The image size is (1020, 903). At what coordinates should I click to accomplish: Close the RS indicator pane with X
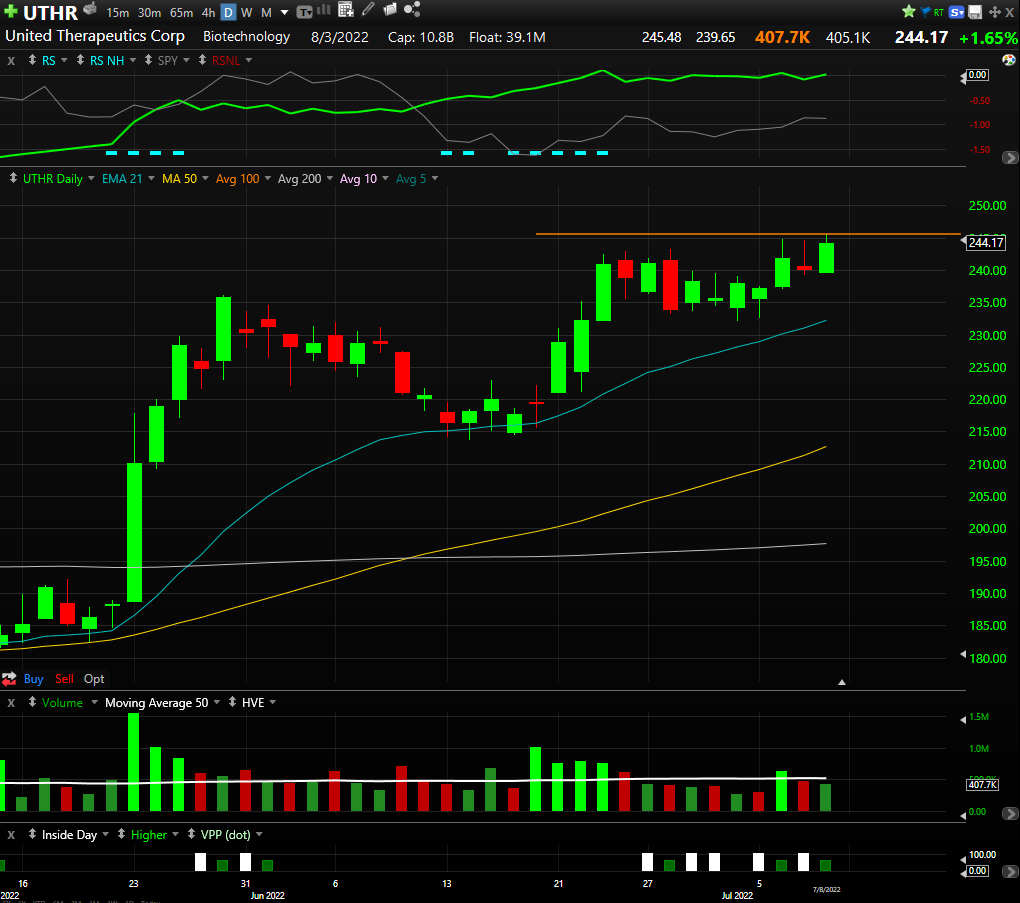11,61
